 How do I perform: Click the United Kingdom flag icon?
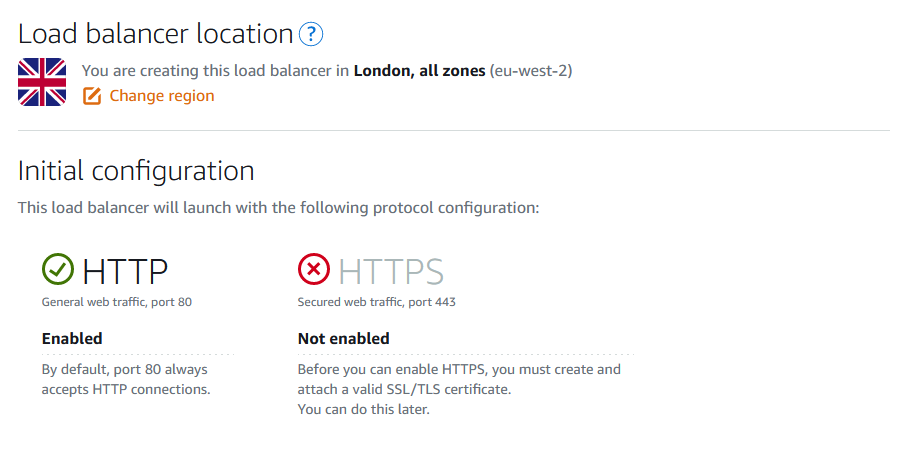point(42,82)
